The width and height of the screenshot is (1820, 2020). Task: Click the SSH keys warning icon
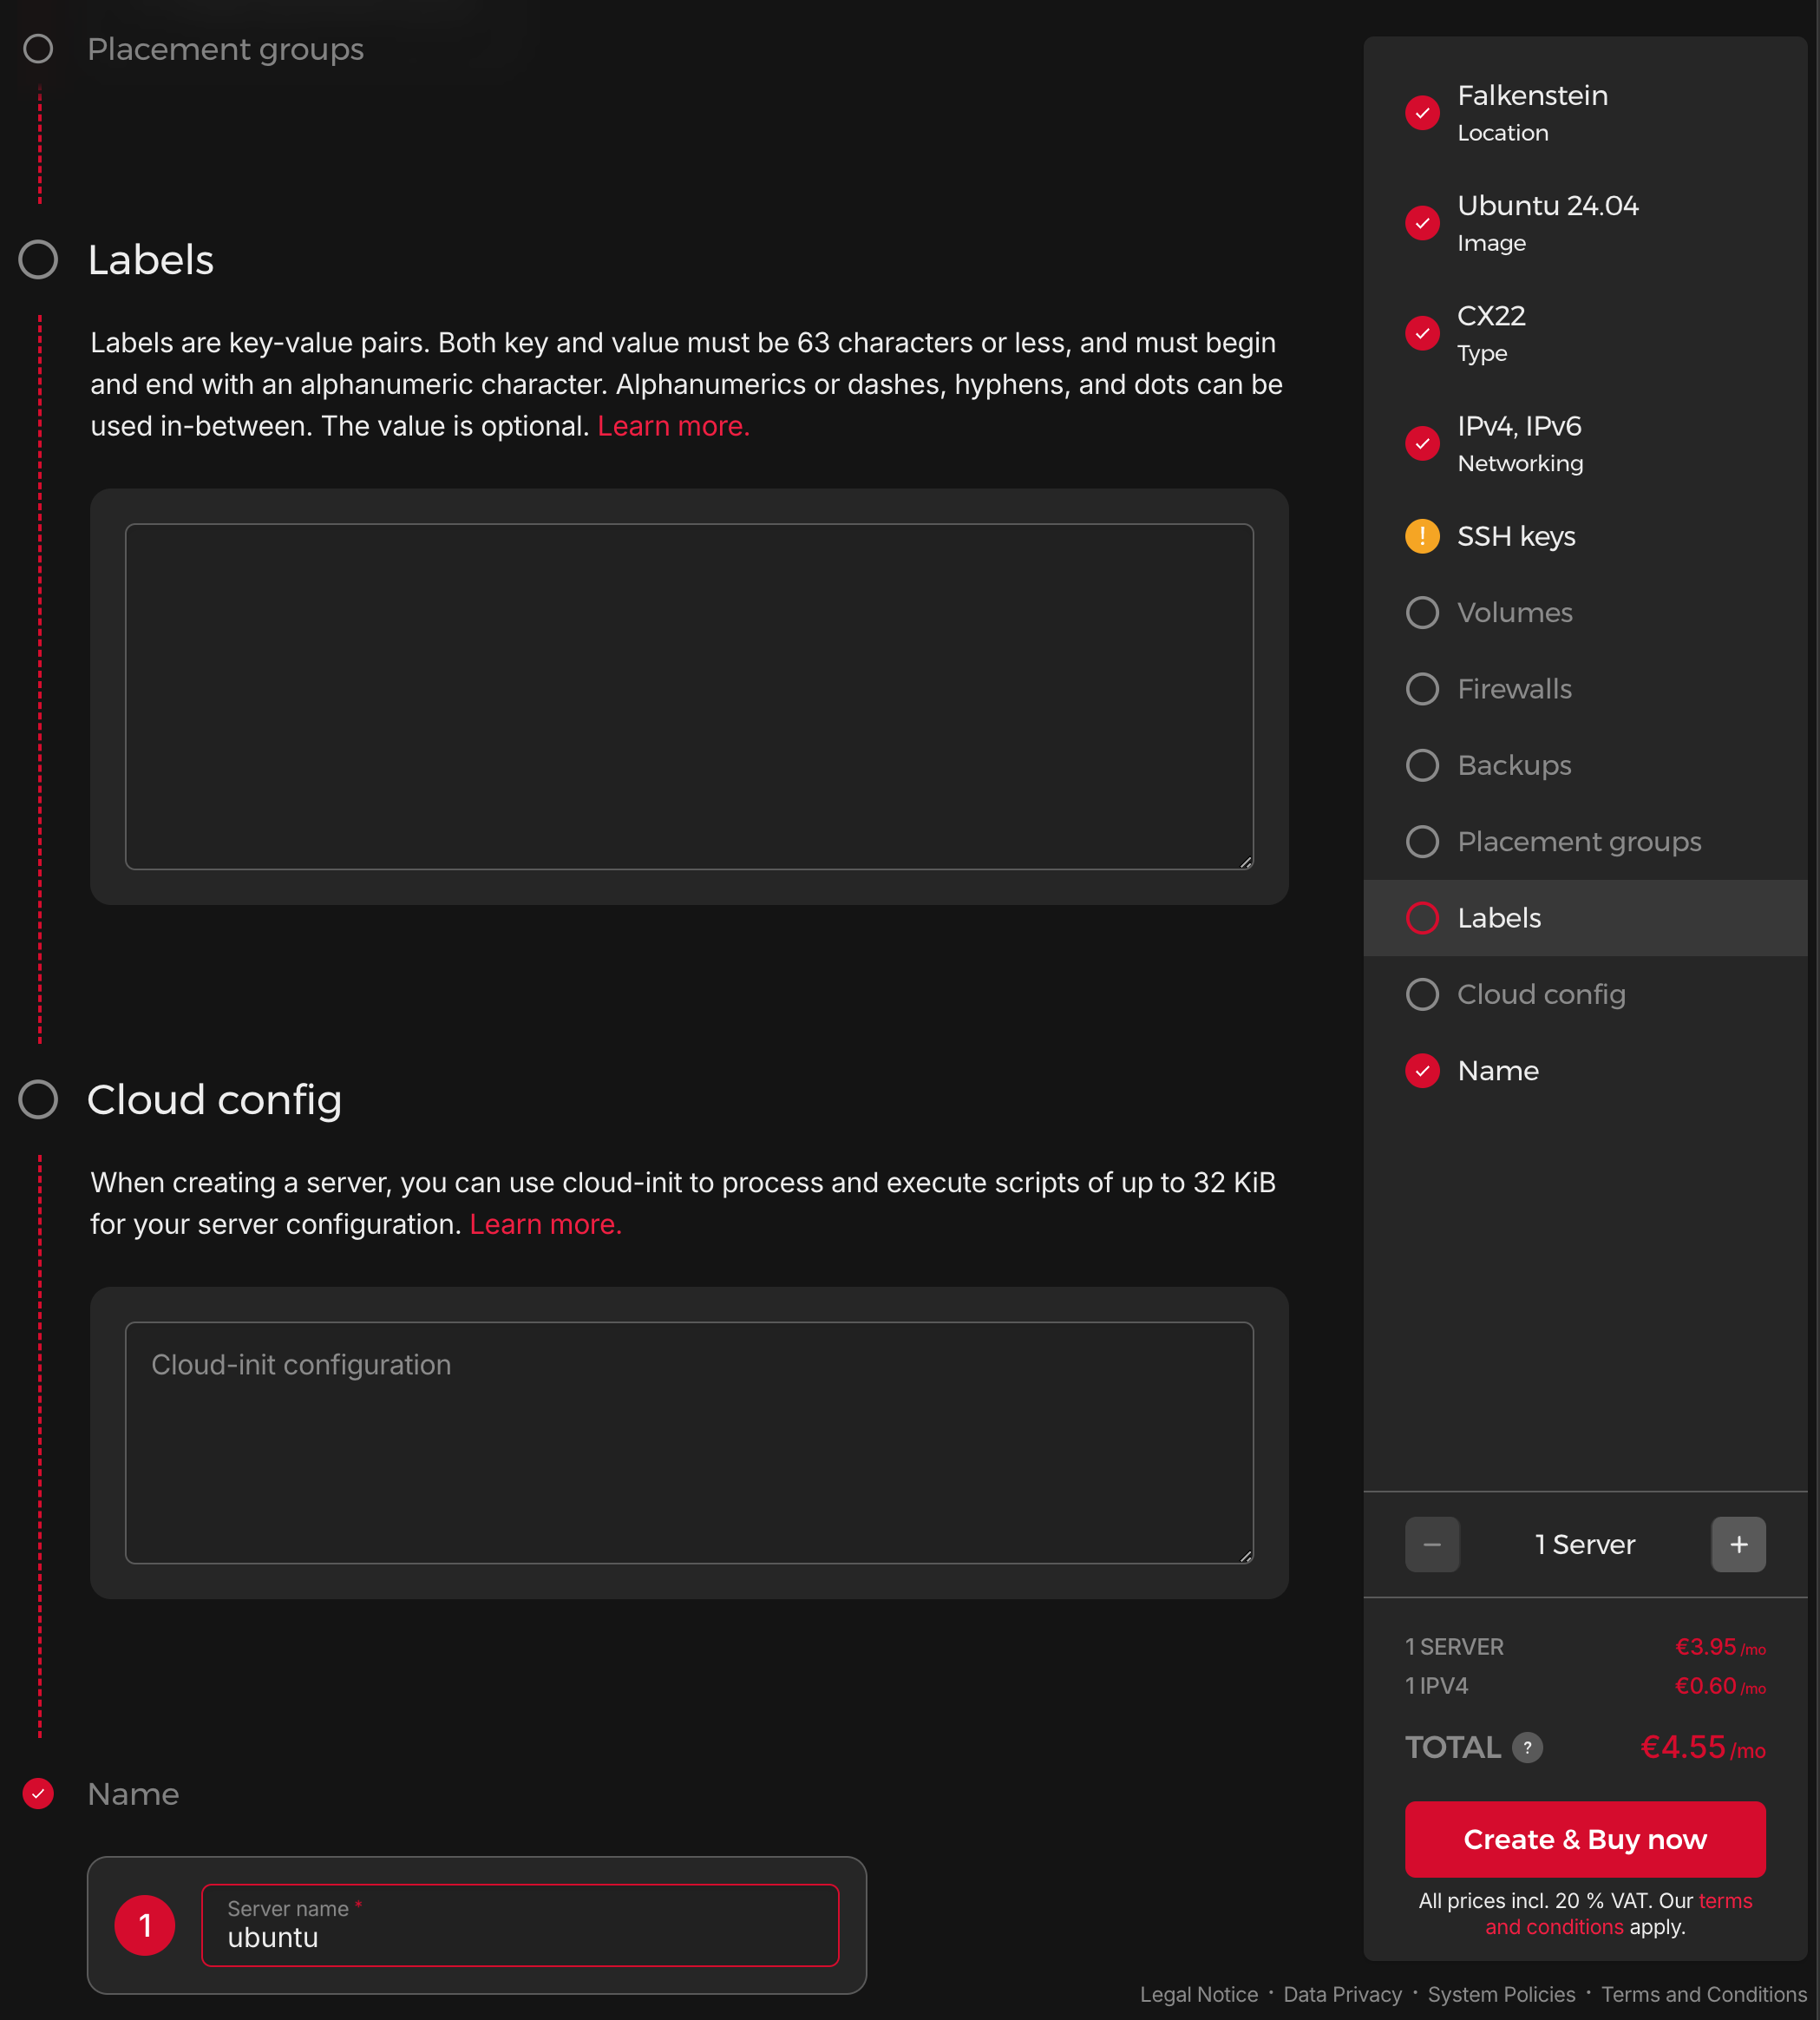tap(1421, 536)
